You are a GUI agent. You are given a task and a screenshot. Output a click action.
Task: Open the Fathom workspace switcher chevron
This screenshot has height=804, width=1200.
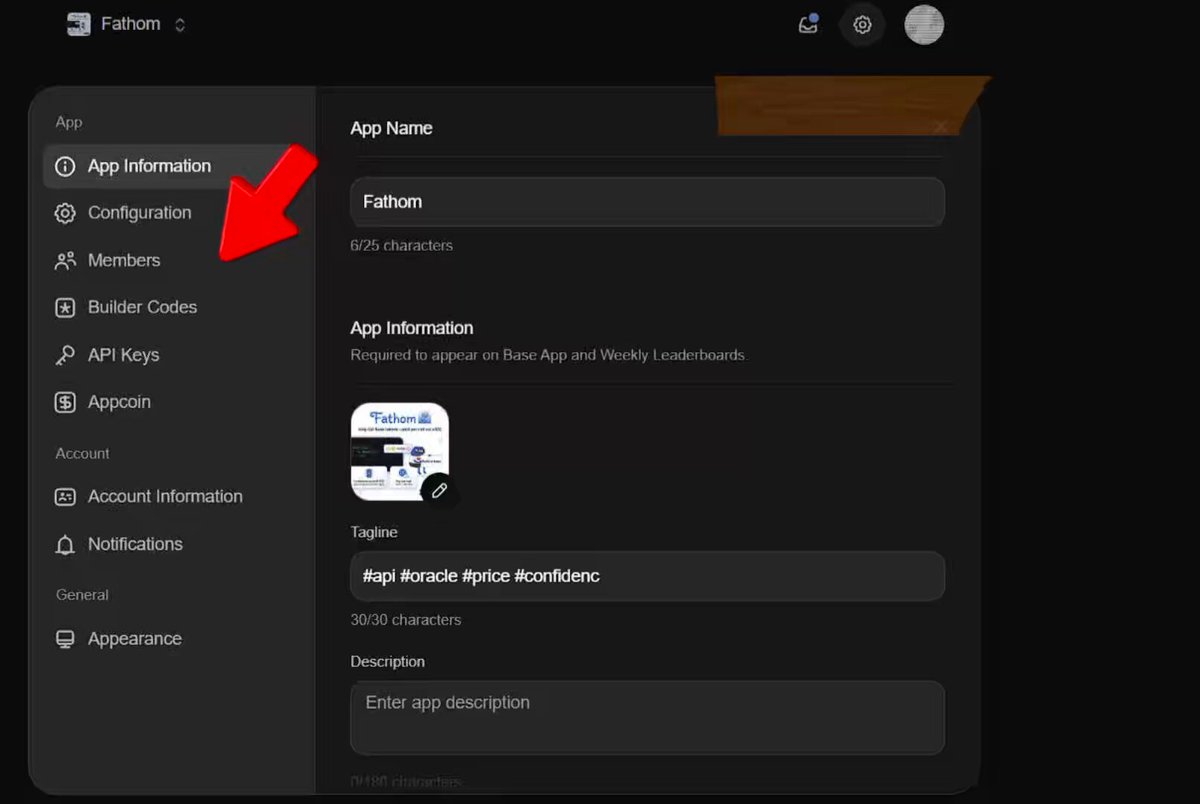click(x=180, y=25)
